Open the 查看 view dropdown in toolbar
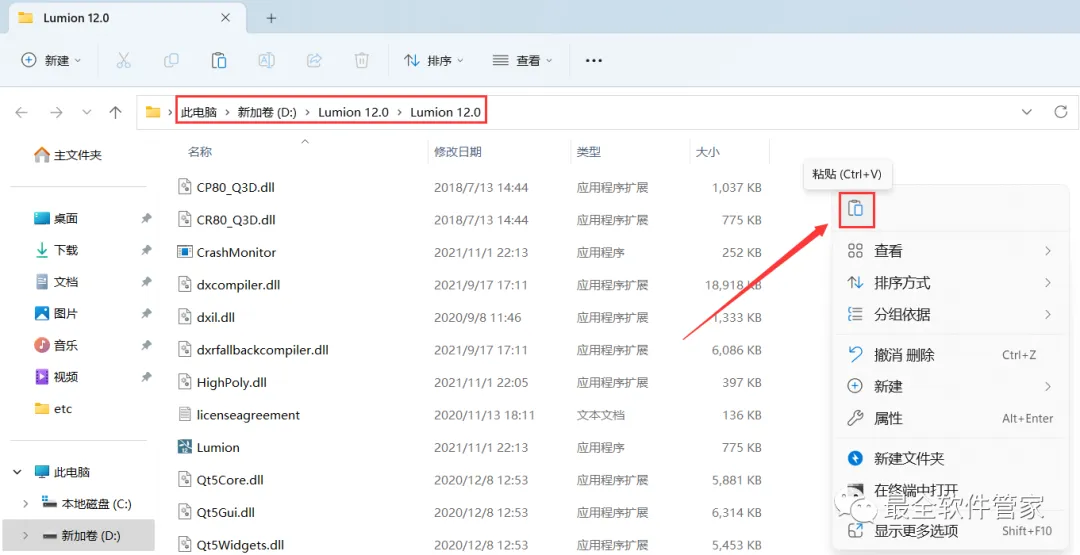 [523, 60]
